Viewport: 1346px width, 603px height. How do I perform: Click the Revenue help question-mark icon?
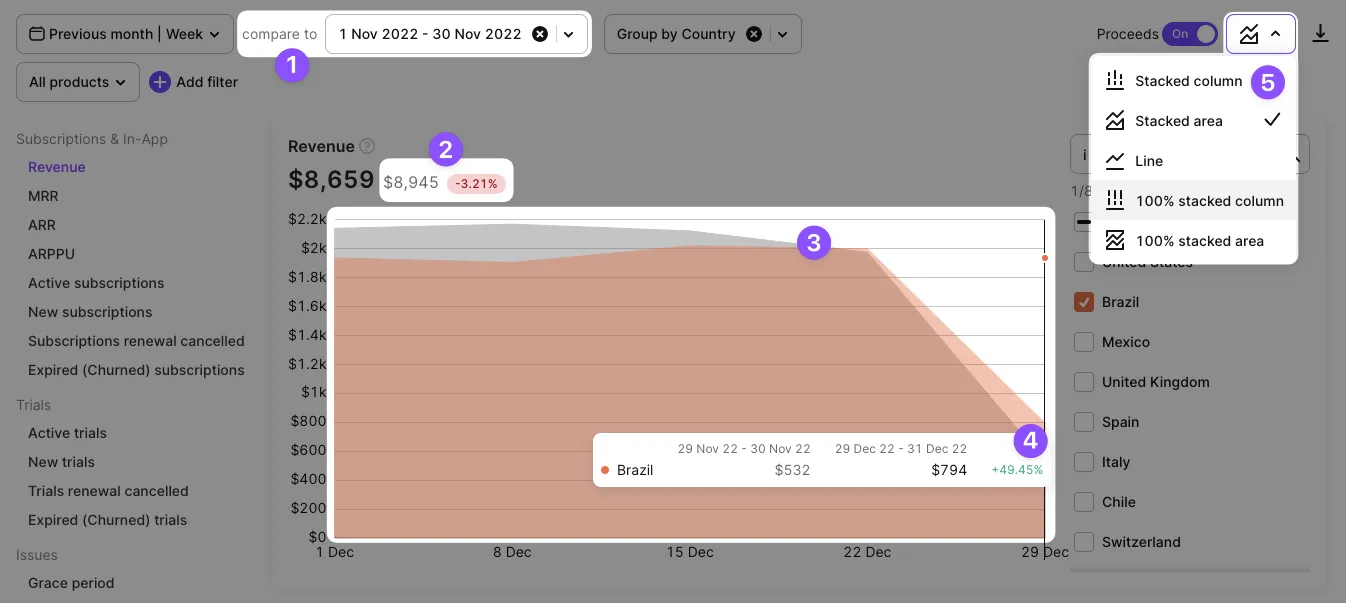(367, 146)
